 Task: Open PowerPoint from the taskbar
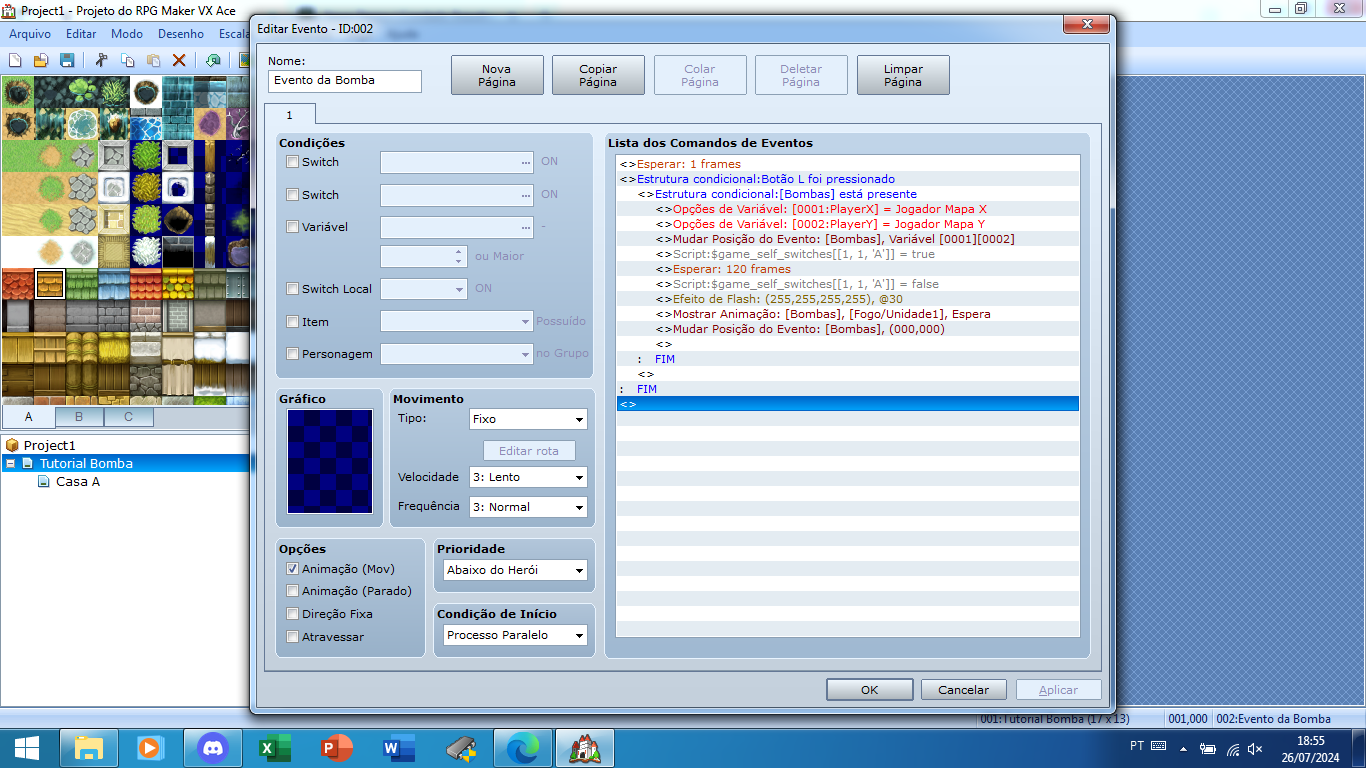click(336, 747)
